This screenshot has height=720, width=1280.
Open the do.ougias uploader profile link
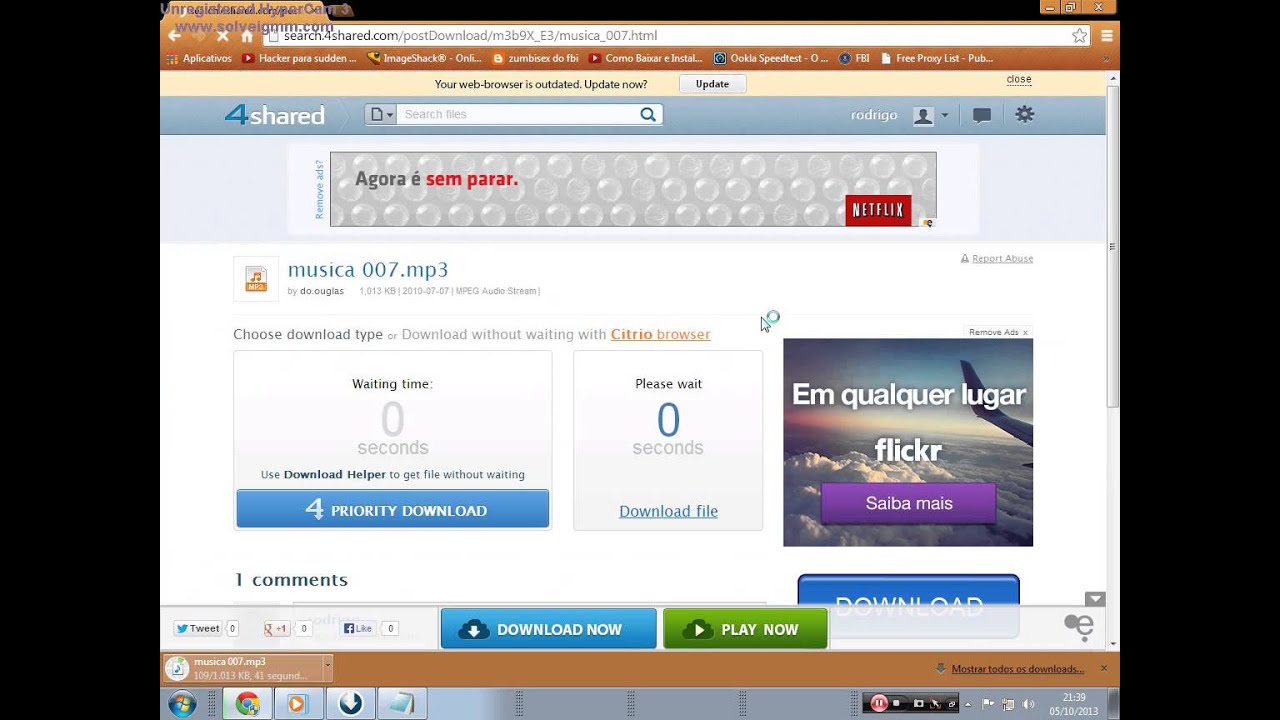[x=322, y=291]
